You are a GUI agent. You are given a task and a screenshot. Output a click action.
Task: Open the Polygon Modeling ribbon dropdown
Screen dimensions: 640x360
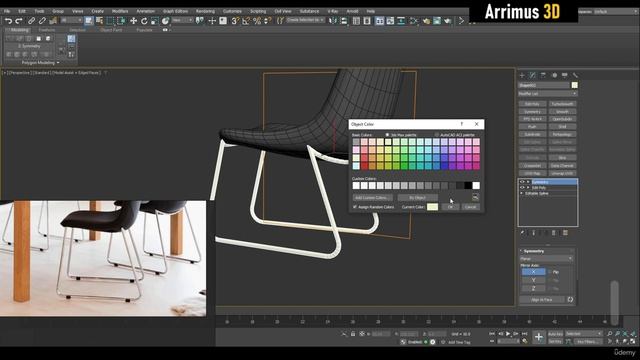coord(40,63)
